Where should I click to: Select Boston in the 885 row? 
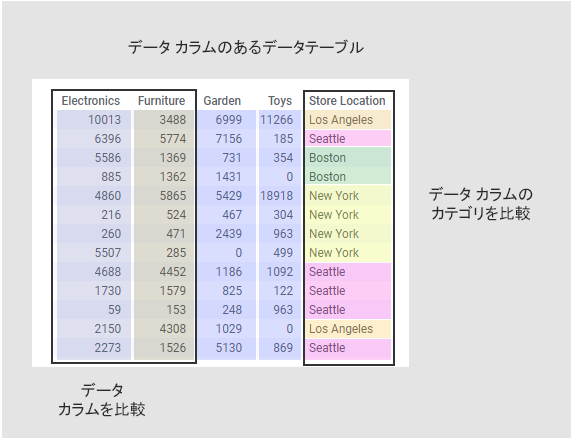click(x=327, y=177)
